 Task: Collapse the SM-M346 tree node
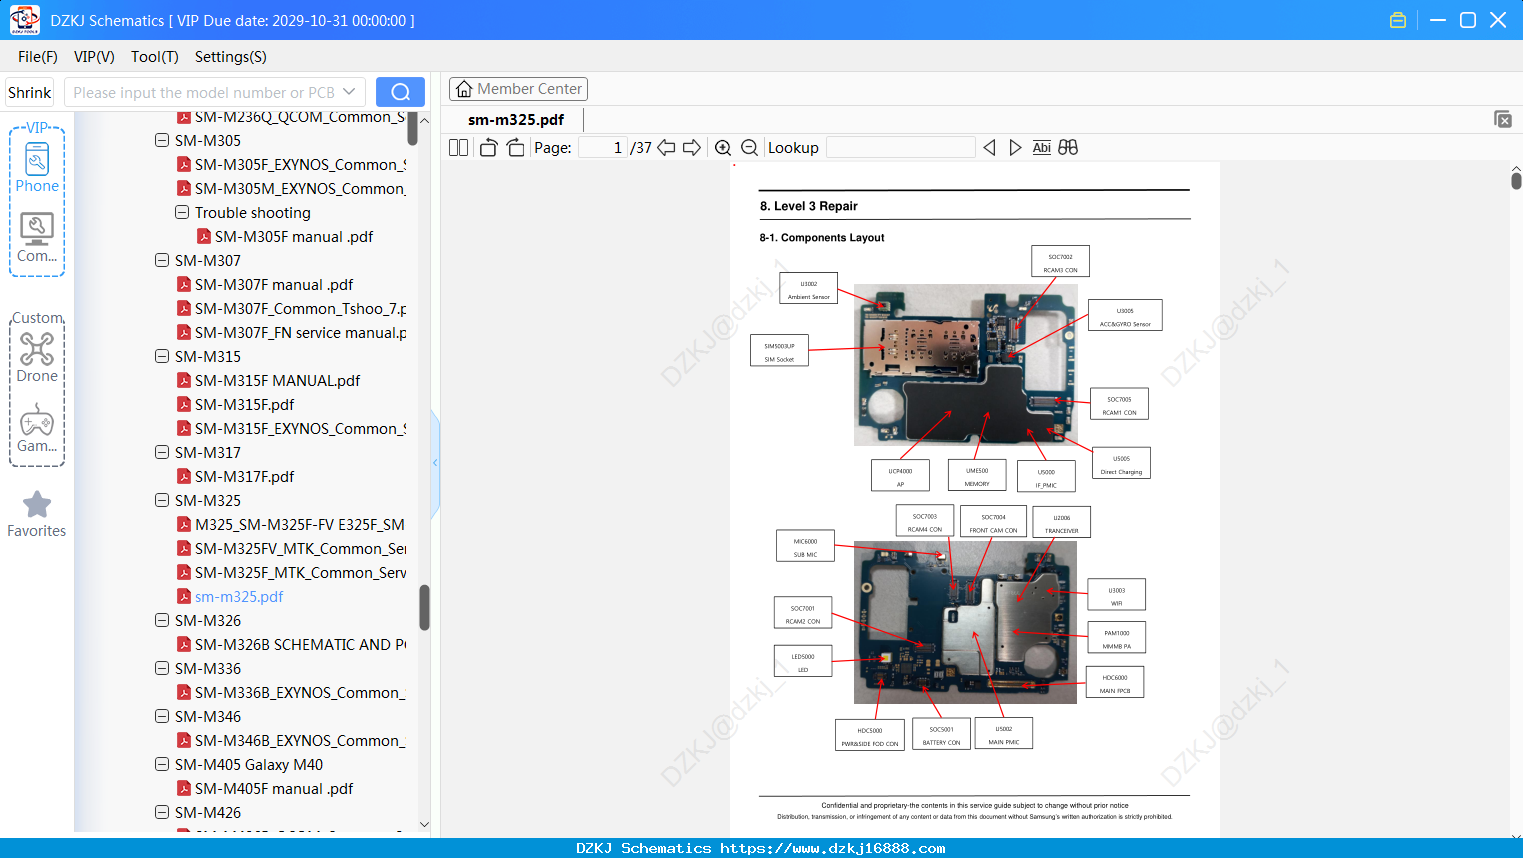click(x=162, y=716)
